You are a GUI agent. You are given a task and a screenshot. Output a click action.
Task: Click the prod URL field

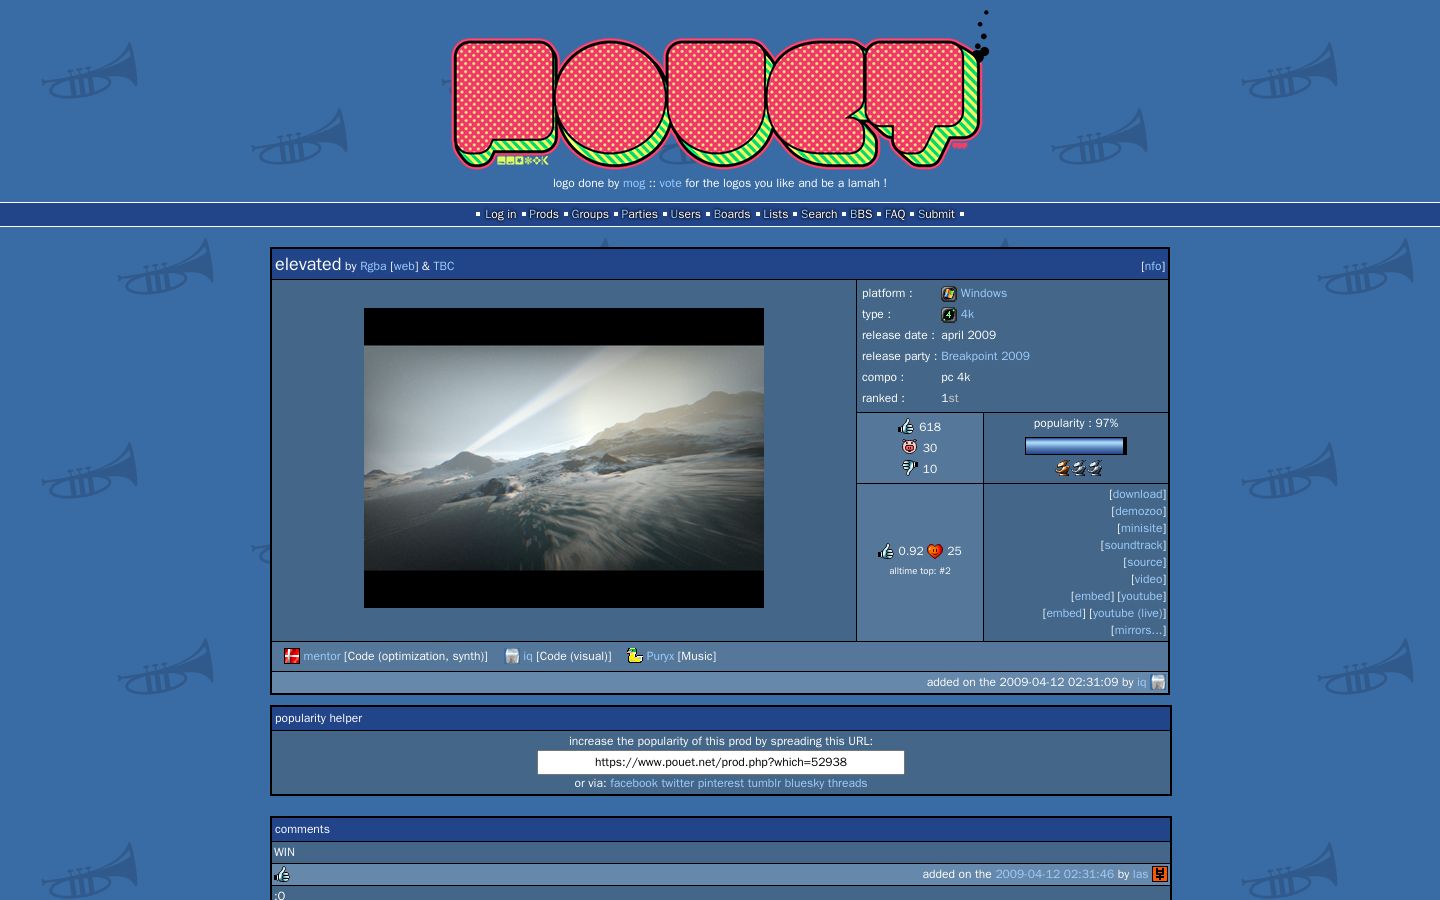coord(721,762)
